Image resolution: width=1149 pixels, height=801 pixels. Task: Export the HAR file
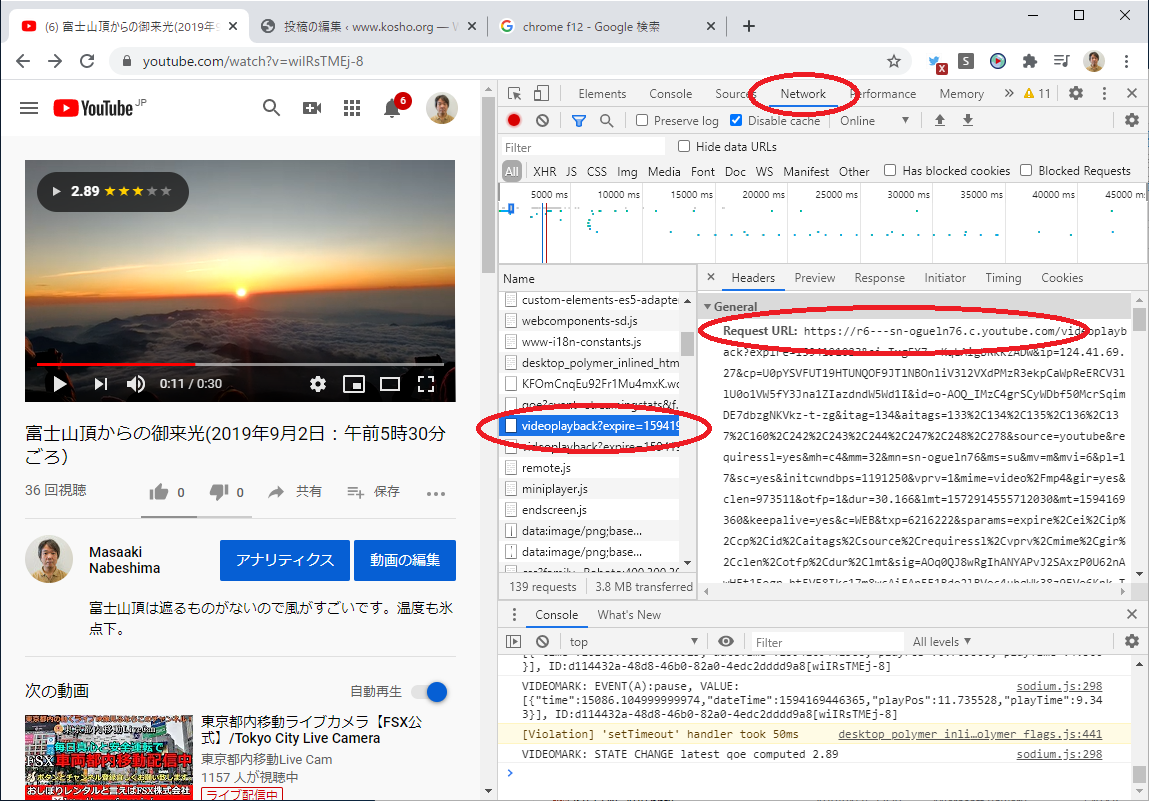pyautogui.click(x=968, y=120)
